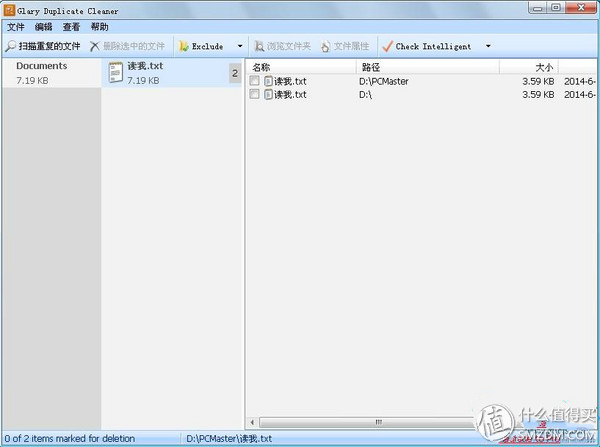Click the 3.59 KB size in D:\PCMaster row
Image resolution: width=600 pixels, height=447 pixels.
tap(538, 81)
